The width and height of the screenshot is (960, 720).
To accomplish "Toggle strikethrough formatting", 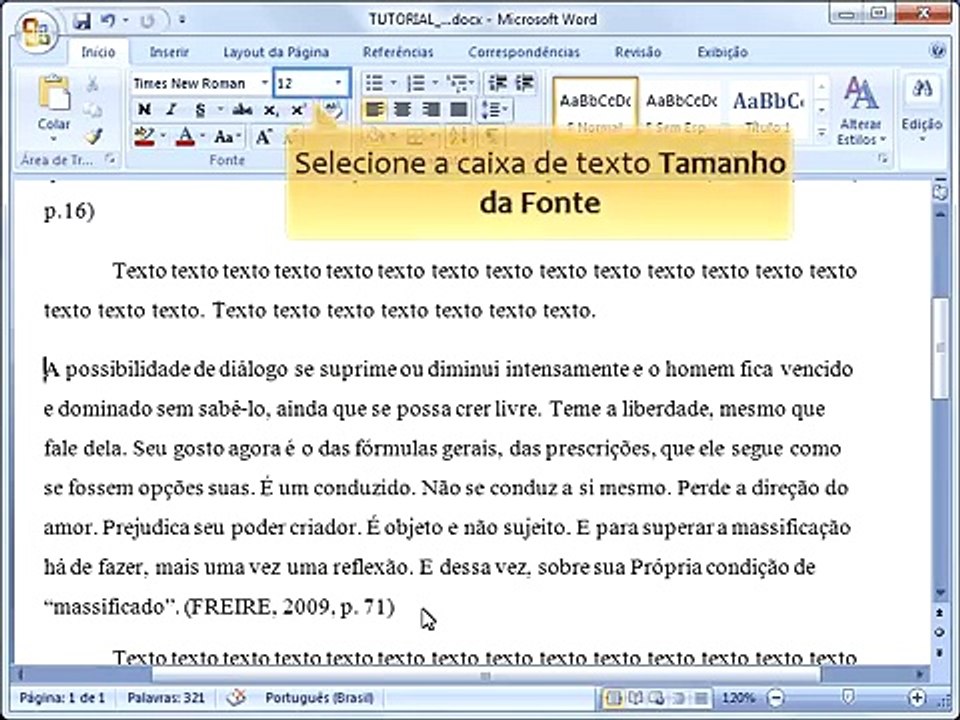I will (242, 110).
